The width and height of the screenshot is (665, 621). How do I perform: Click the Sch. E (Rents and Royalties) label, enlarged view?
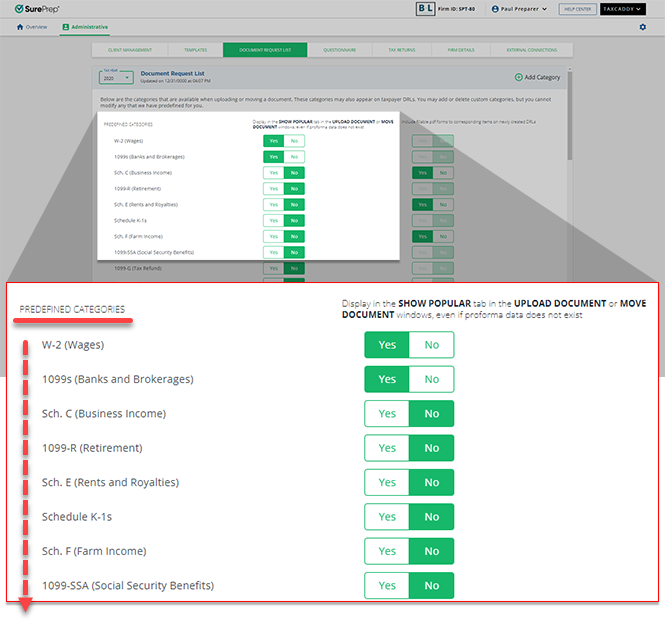tap(110, 482)
